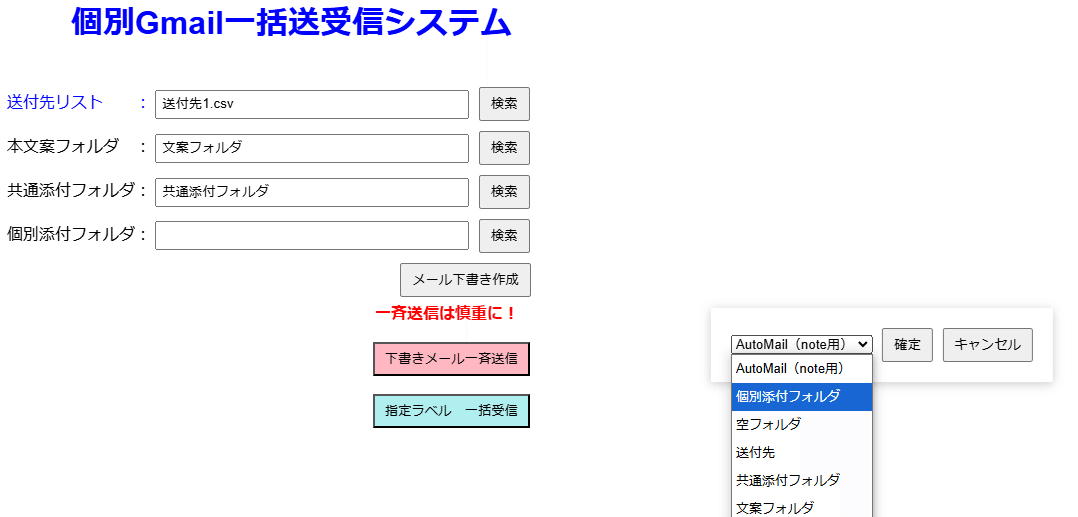Click the 確定 button
Screen dimensions: 1078x517
pos(908,344)
